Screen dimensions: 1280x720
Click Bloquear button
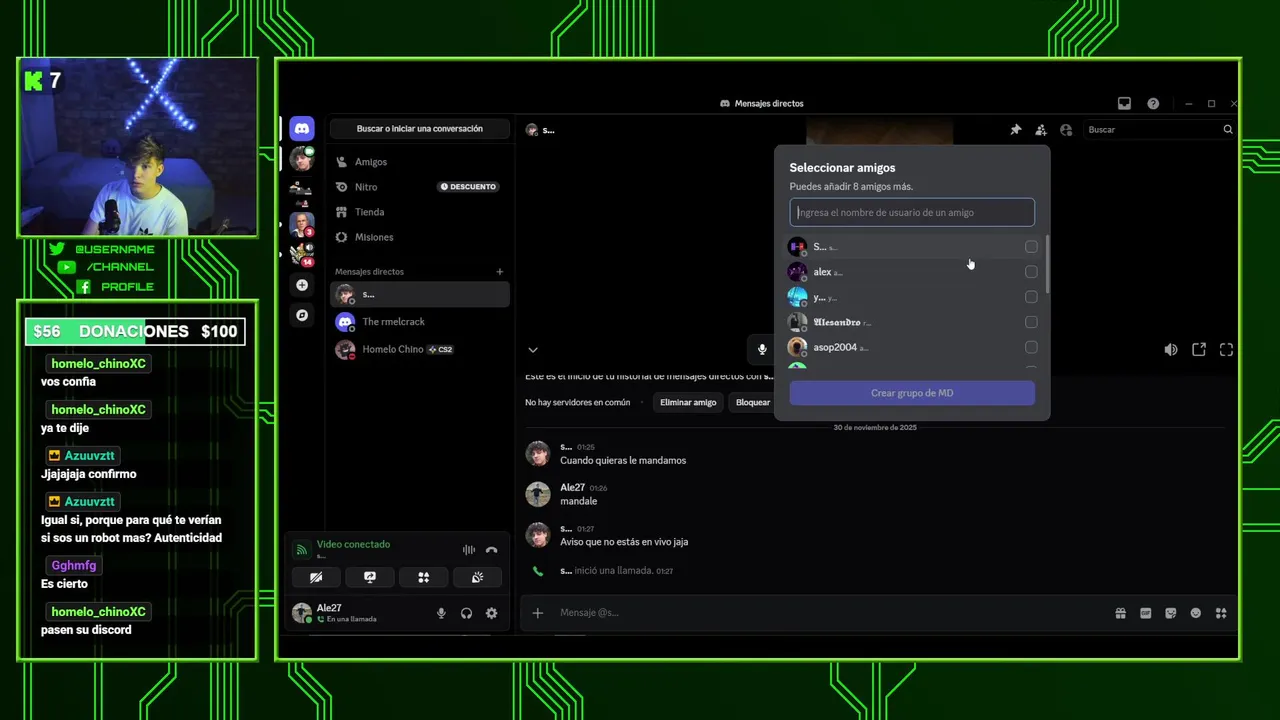pyautogui.click(x=752, y=402)
